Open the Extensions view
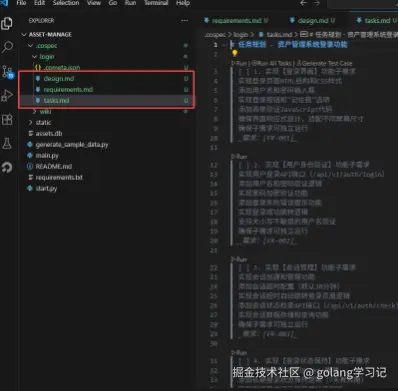Viewport: 398px width, 391px height. [x=7, y=119]
